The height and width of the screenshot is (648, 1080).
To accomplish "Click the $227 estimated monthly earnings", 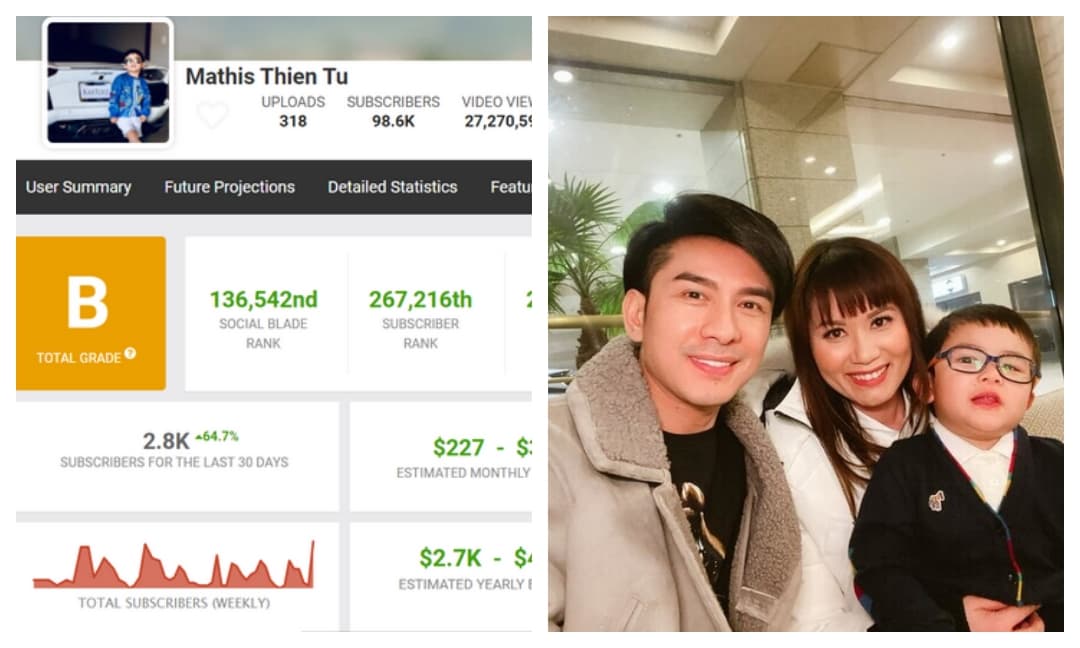I will tap(459, 448).
